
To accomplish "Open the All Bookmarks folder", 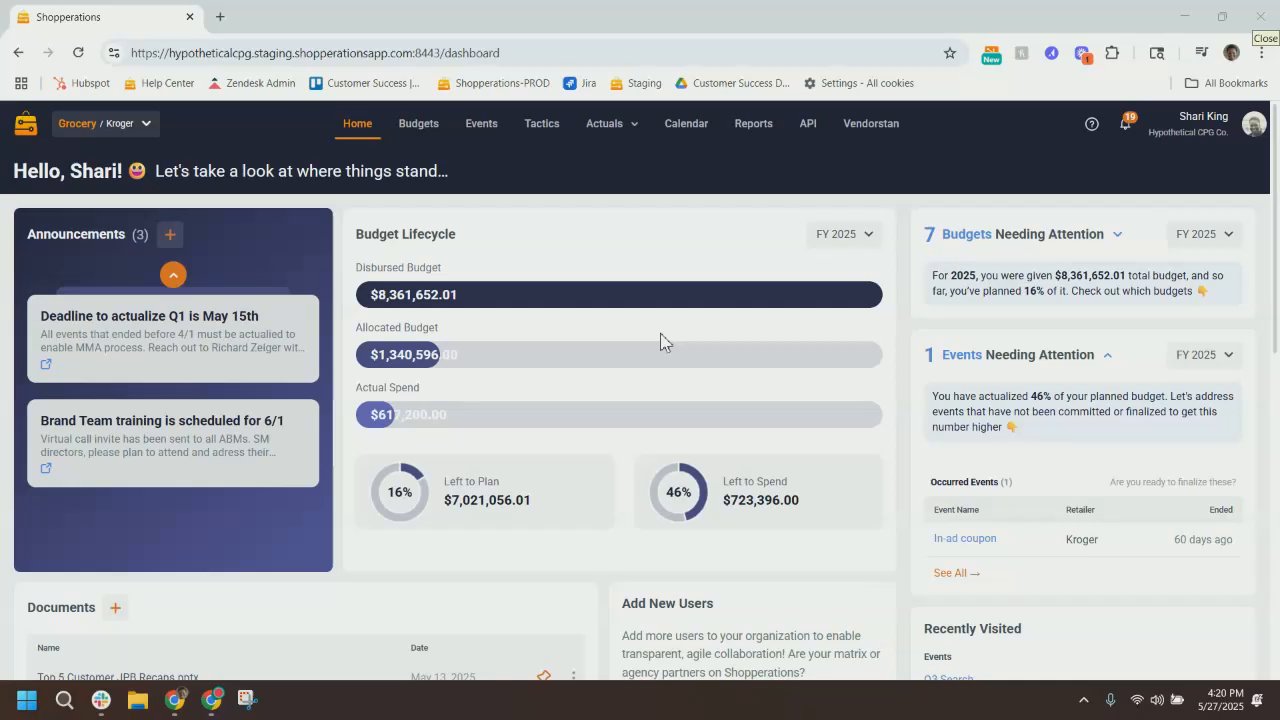I will point(1226,84).
